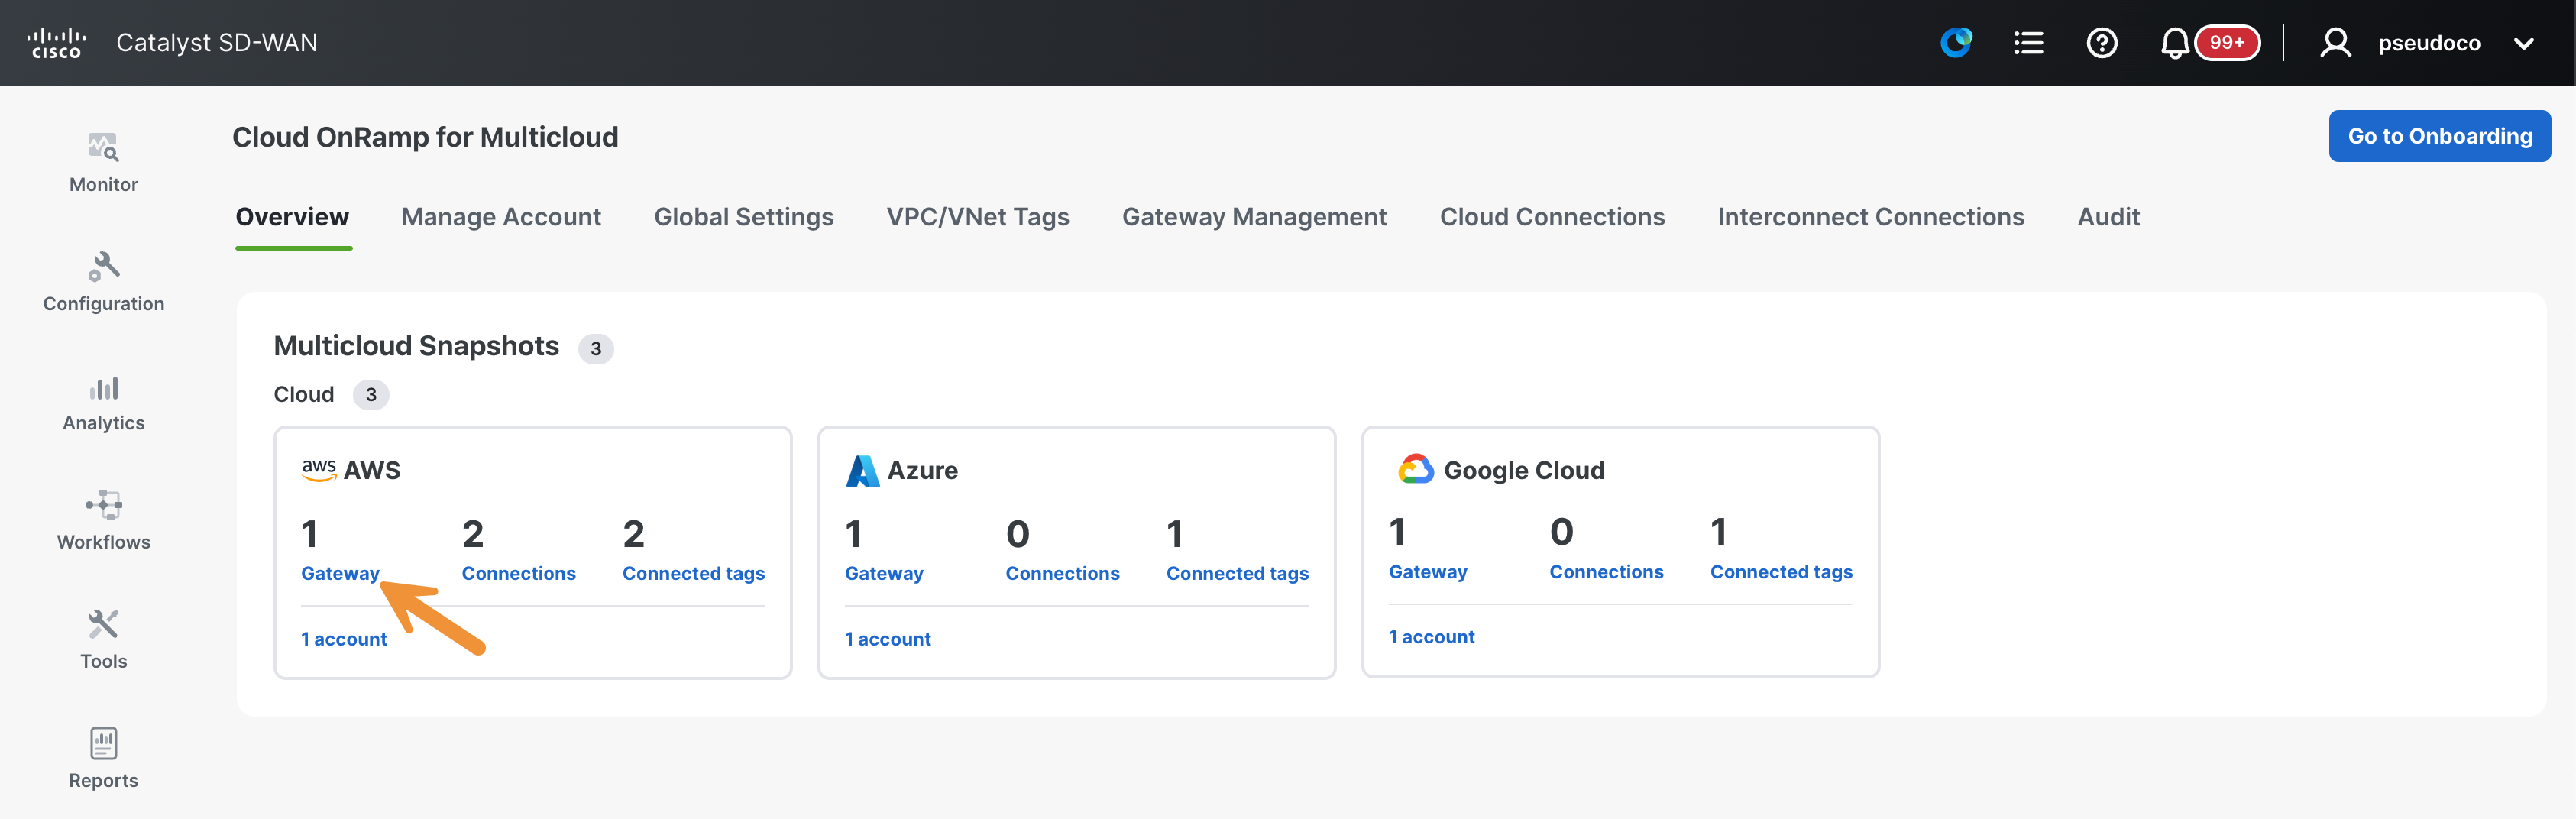Open the Analytics sidebar icon
Viewport: 2576px width, 819px height.
pos(103,387)
